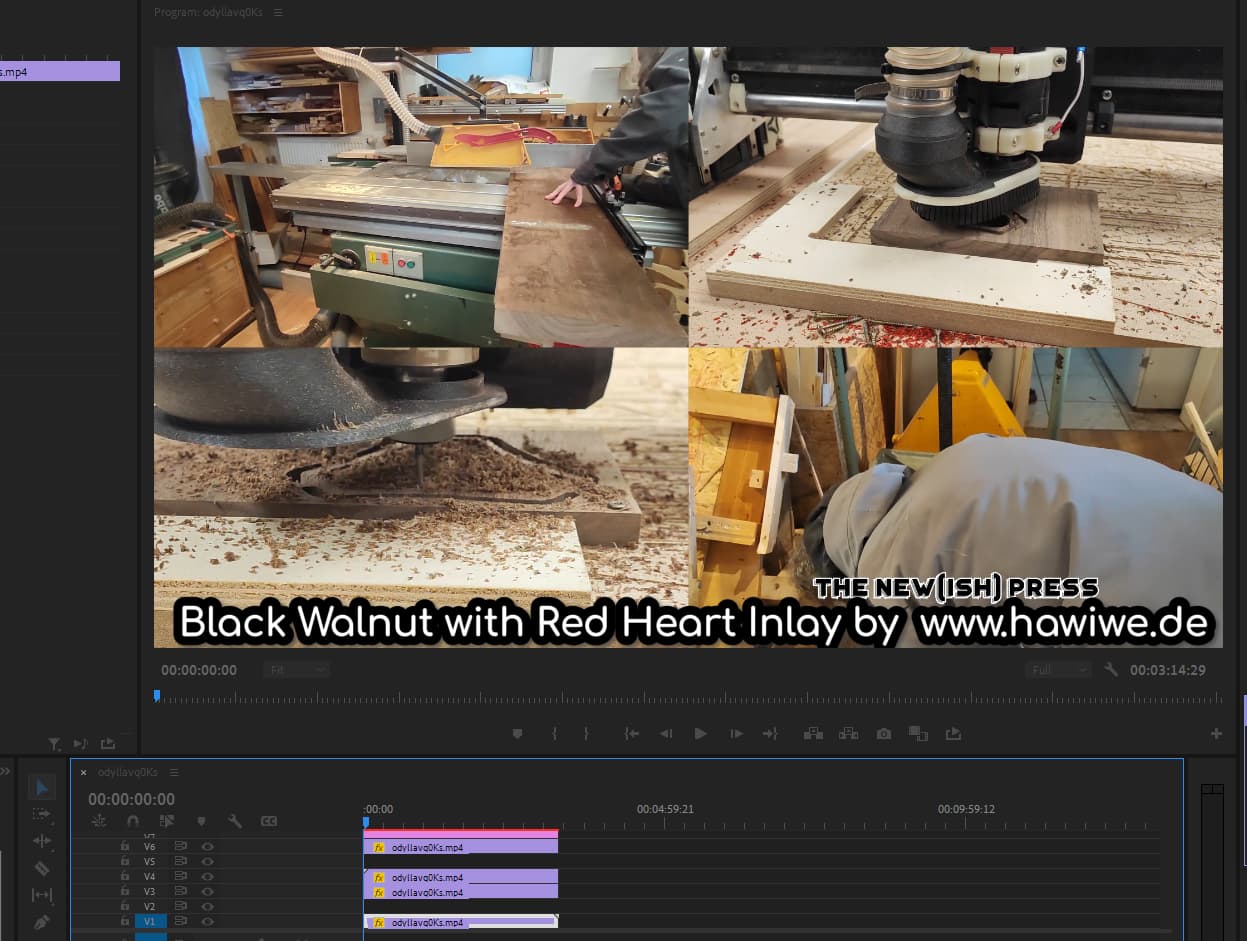Toggle the V1 track target
The height and width of the screenshot is (941, 1247).
coord(150,922)
